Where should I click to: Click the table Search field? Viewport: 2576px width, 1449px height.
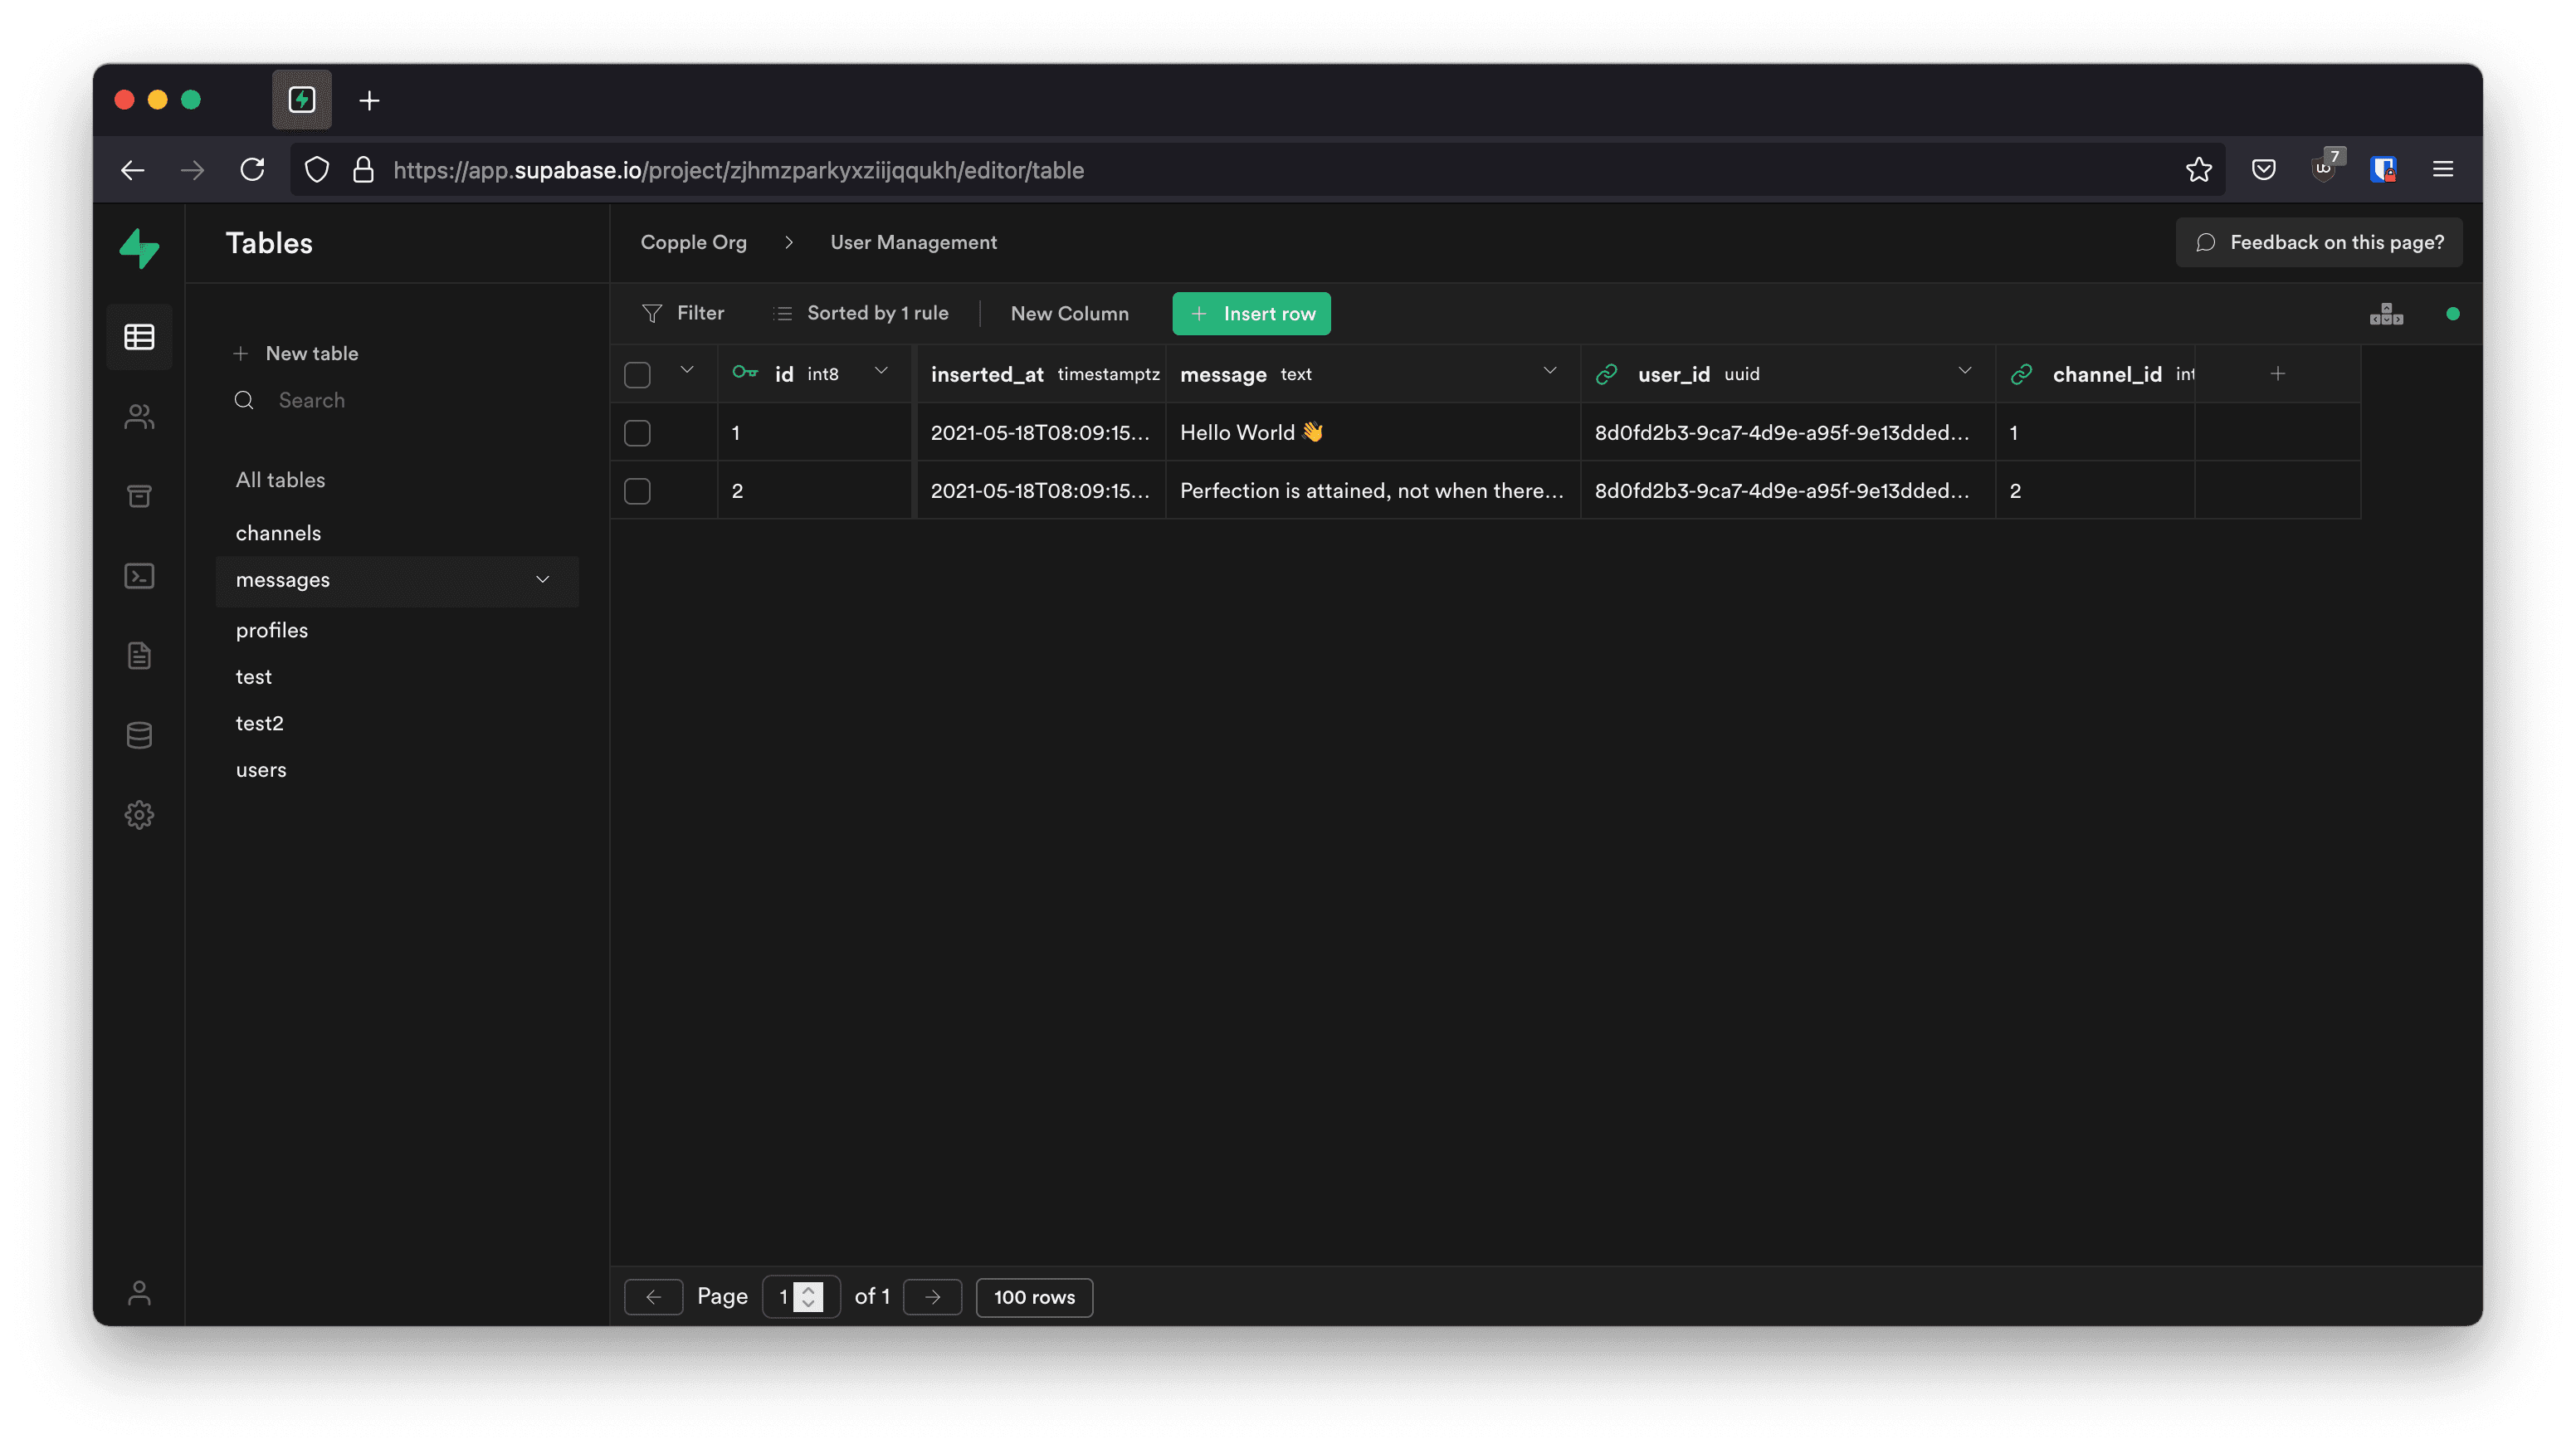click(x=312, y=400)
